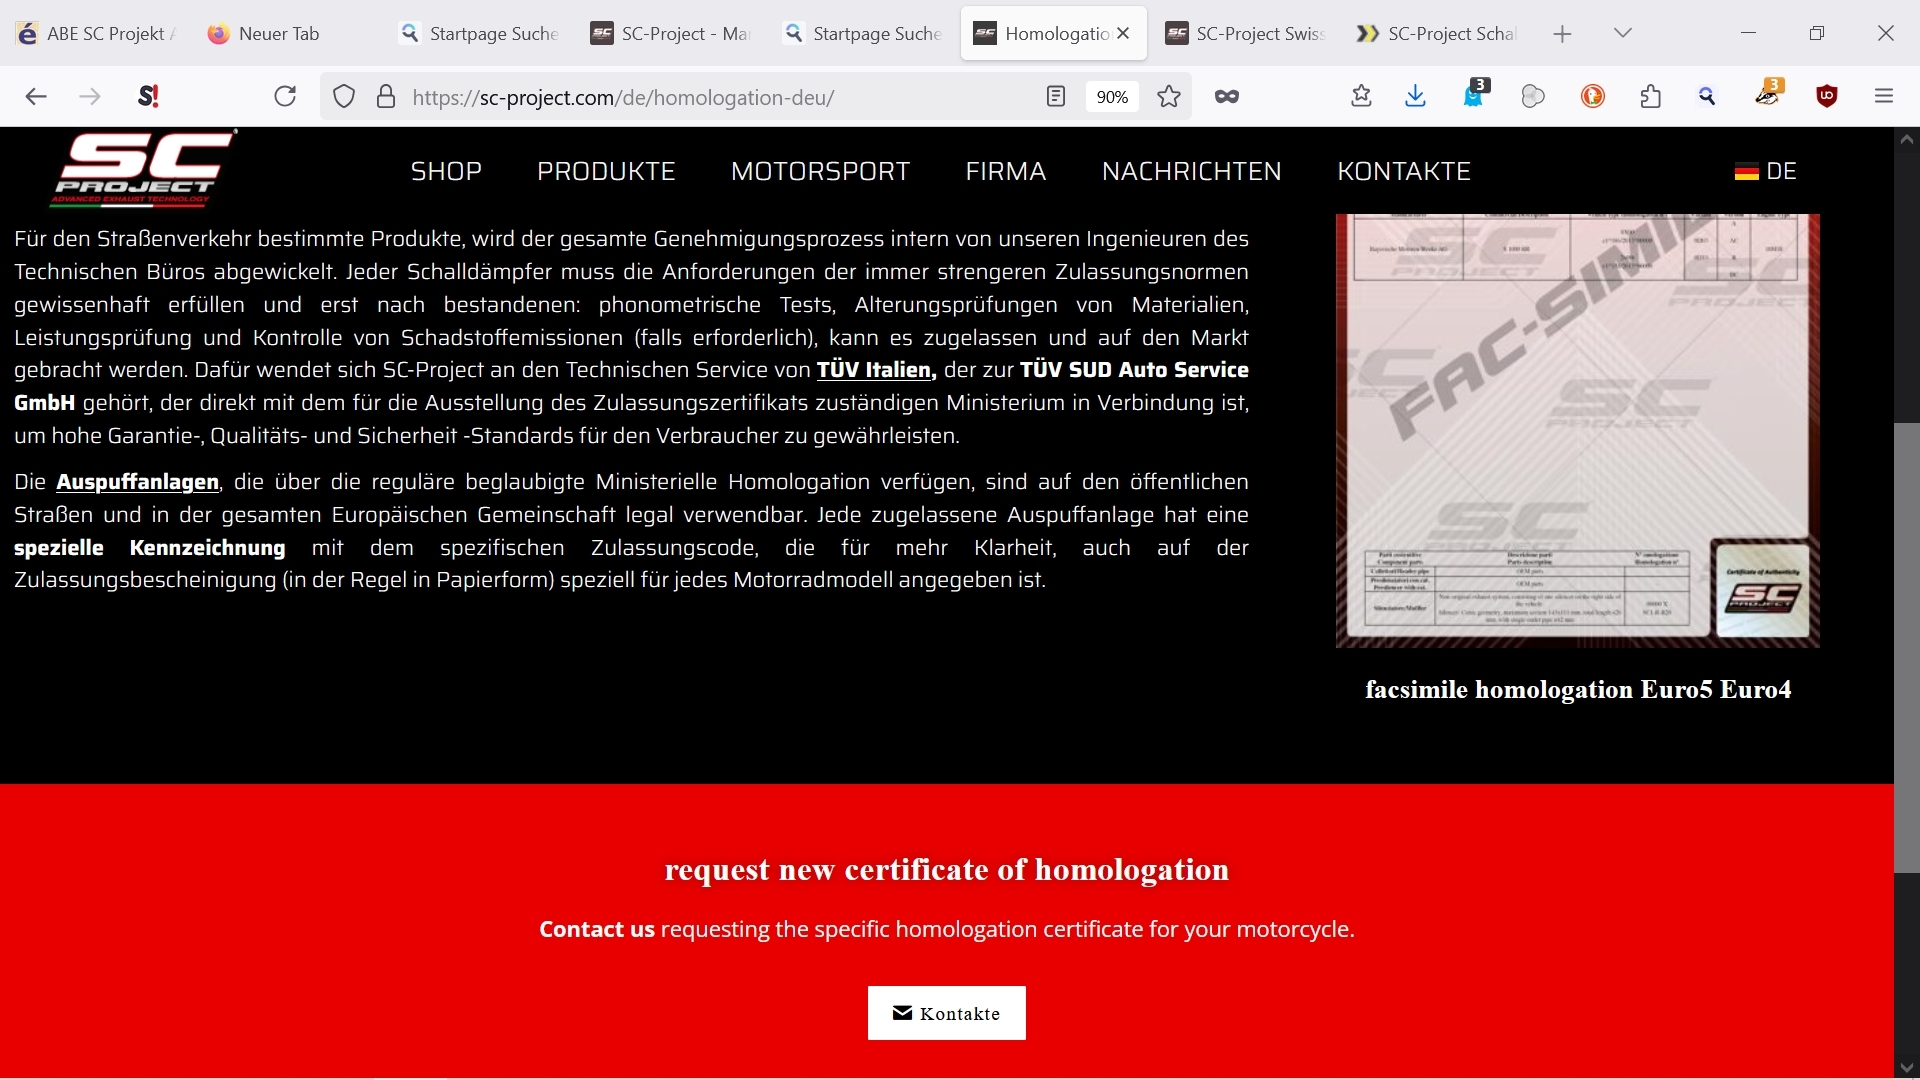Open the blue extension icon with badge 3

[1475, 94]
